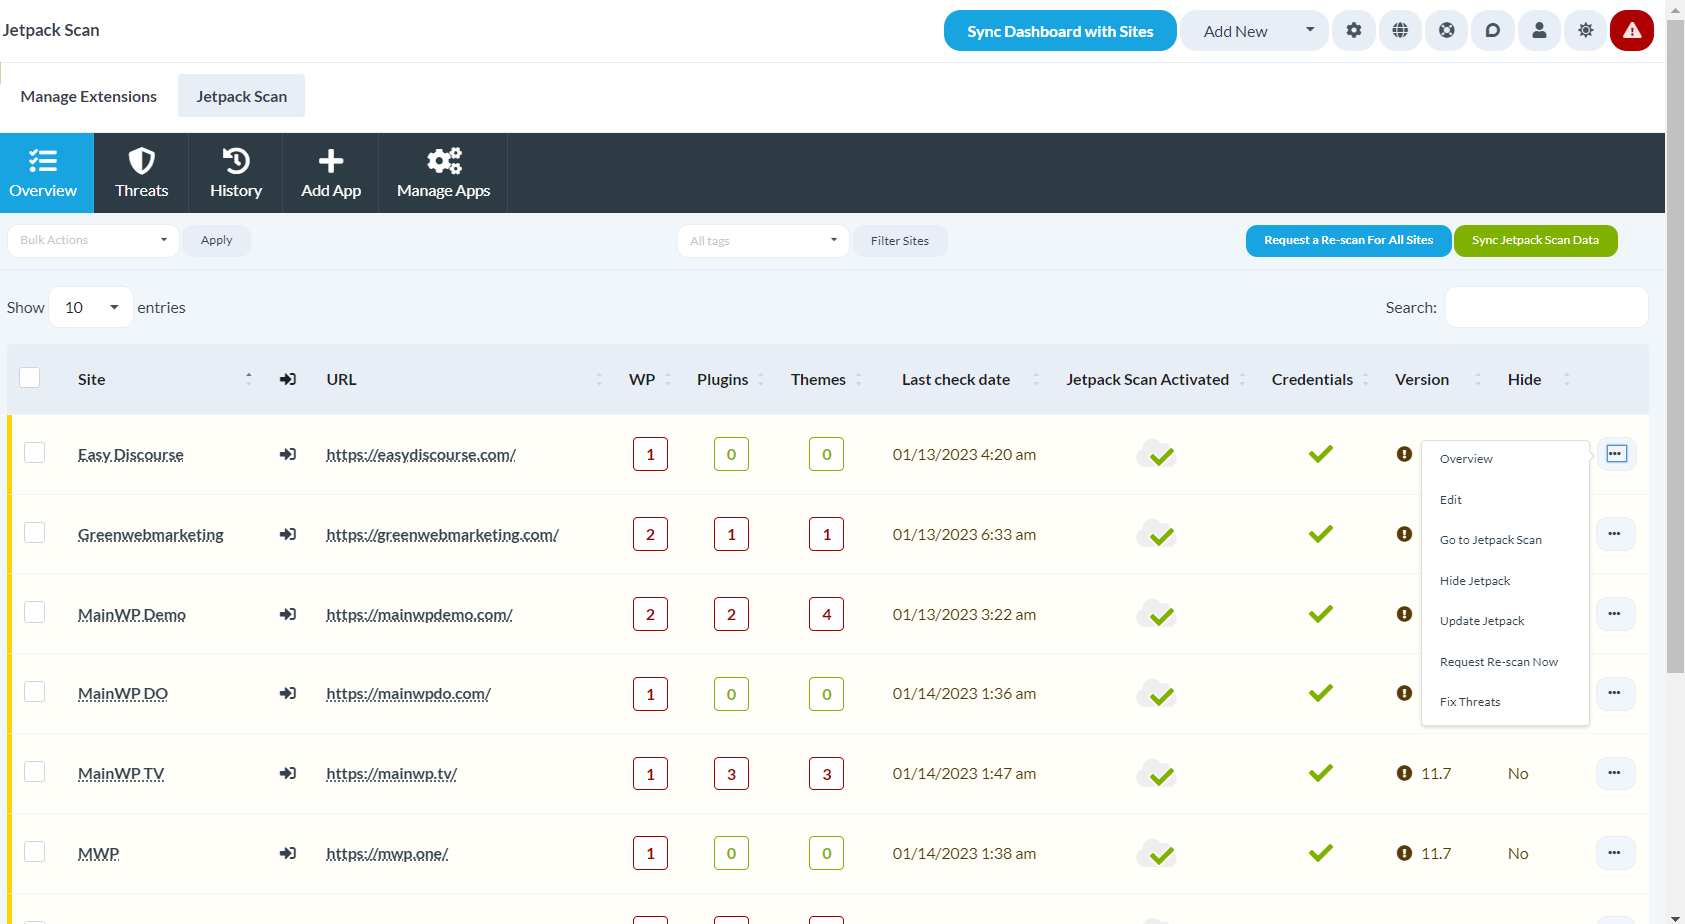Choose Hide Jetpack menu item
The height and width of the screenshot is (924, 1685).
coord(1505,581)
